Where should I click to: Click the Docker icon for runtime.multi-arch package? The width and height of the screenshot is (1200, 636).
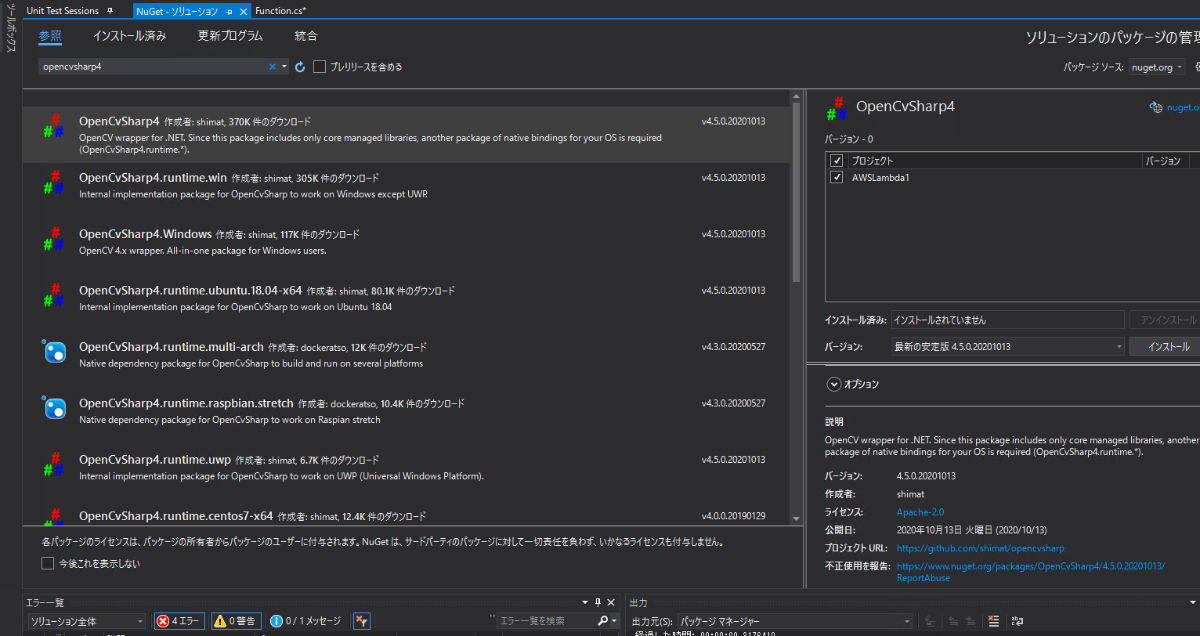[x=56, y=352]
